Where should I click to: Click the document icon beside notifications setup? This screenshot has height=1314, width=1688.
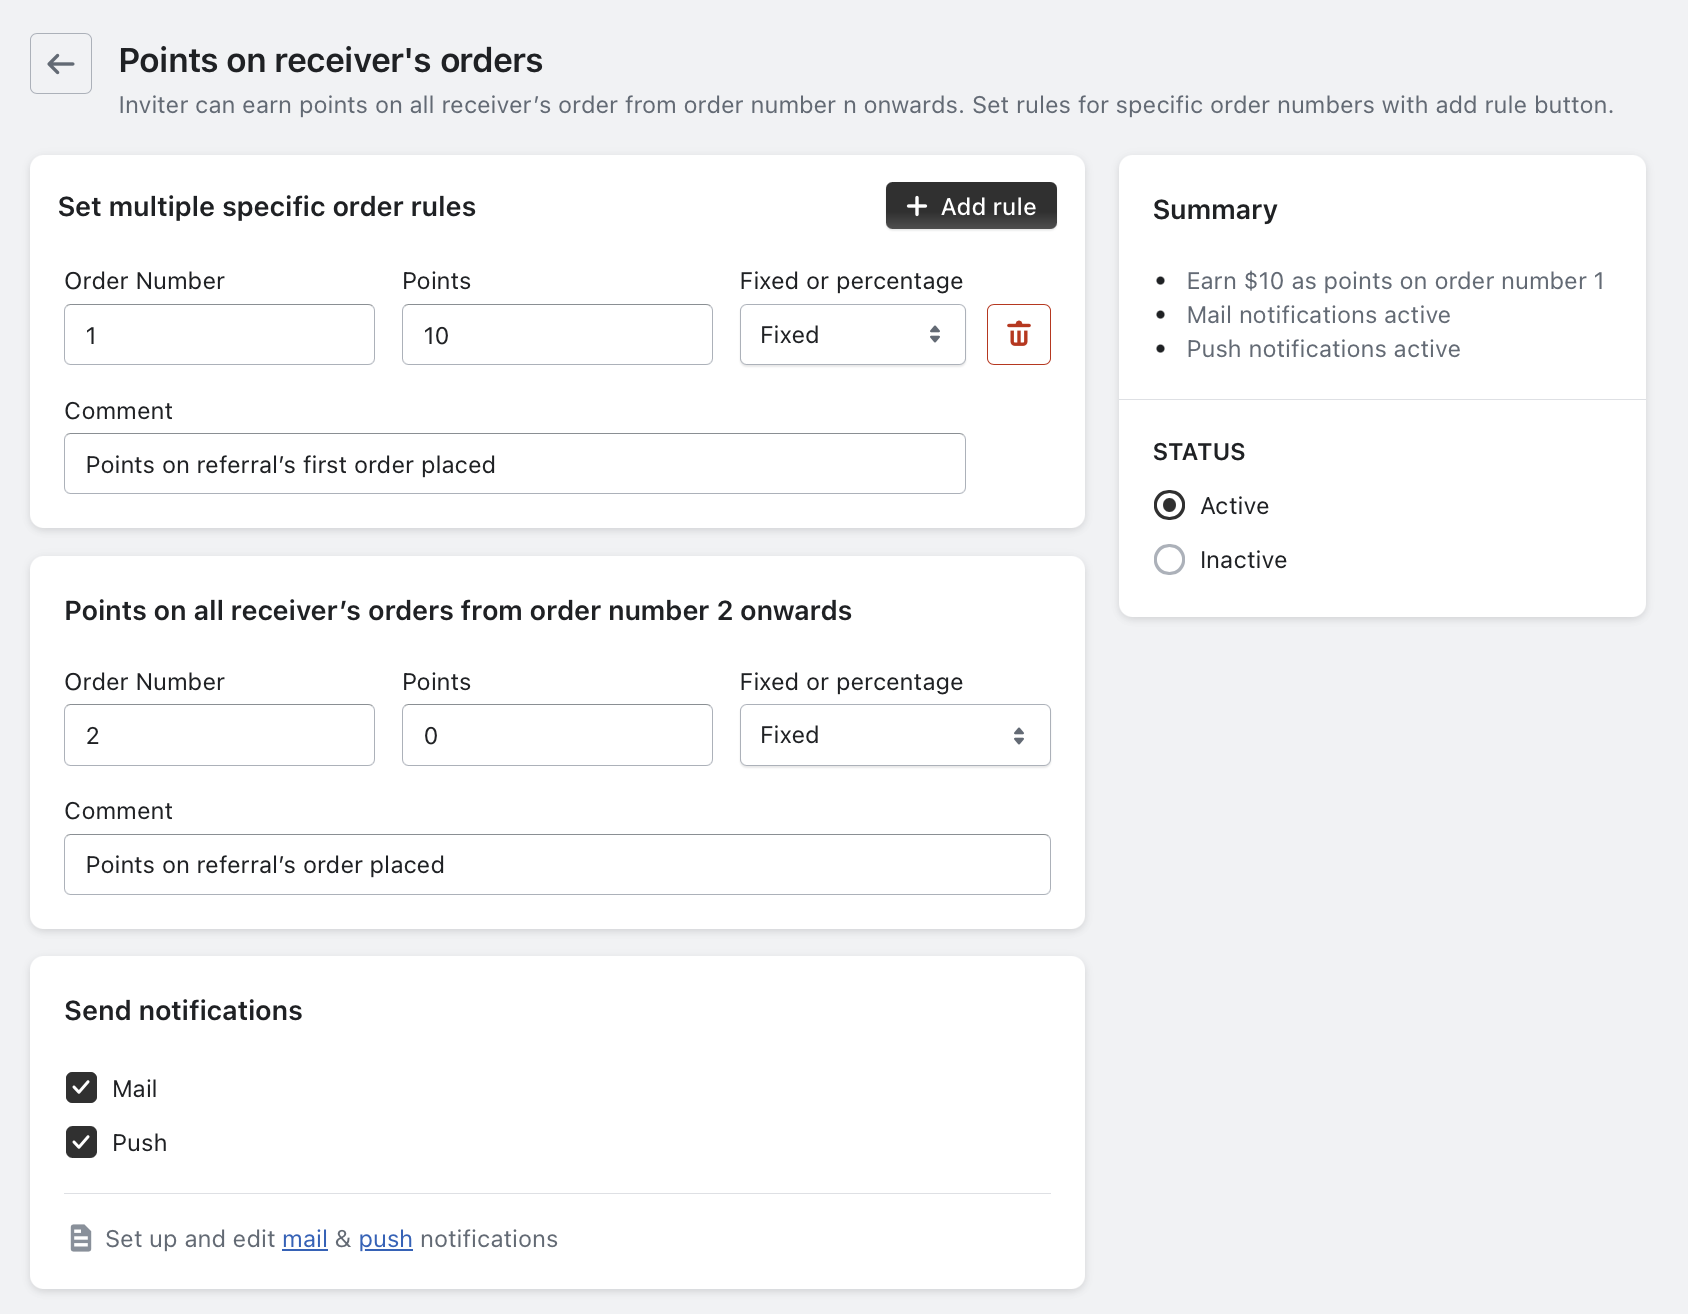click(81, 1238)
